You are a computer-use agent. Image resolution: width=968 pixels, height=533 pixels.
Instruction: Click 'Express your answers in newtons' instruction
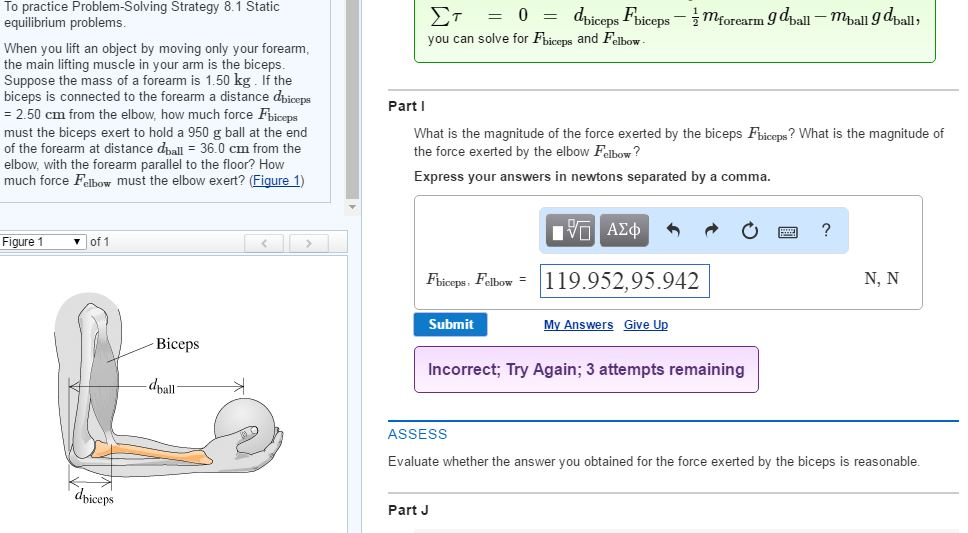coord(592,177)
